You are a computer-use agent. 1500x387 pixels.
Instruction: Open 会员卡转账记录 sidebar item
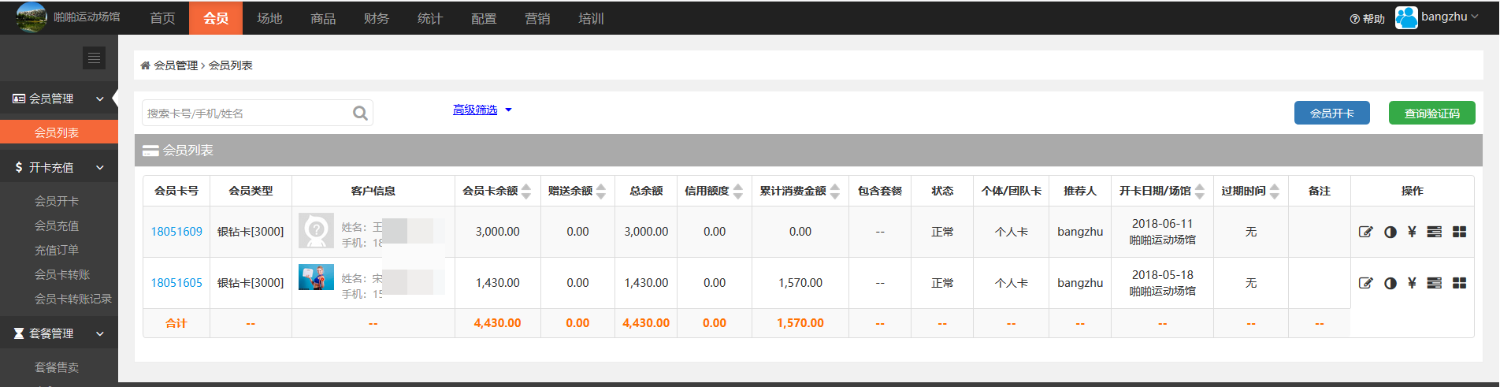pos(73,298)
